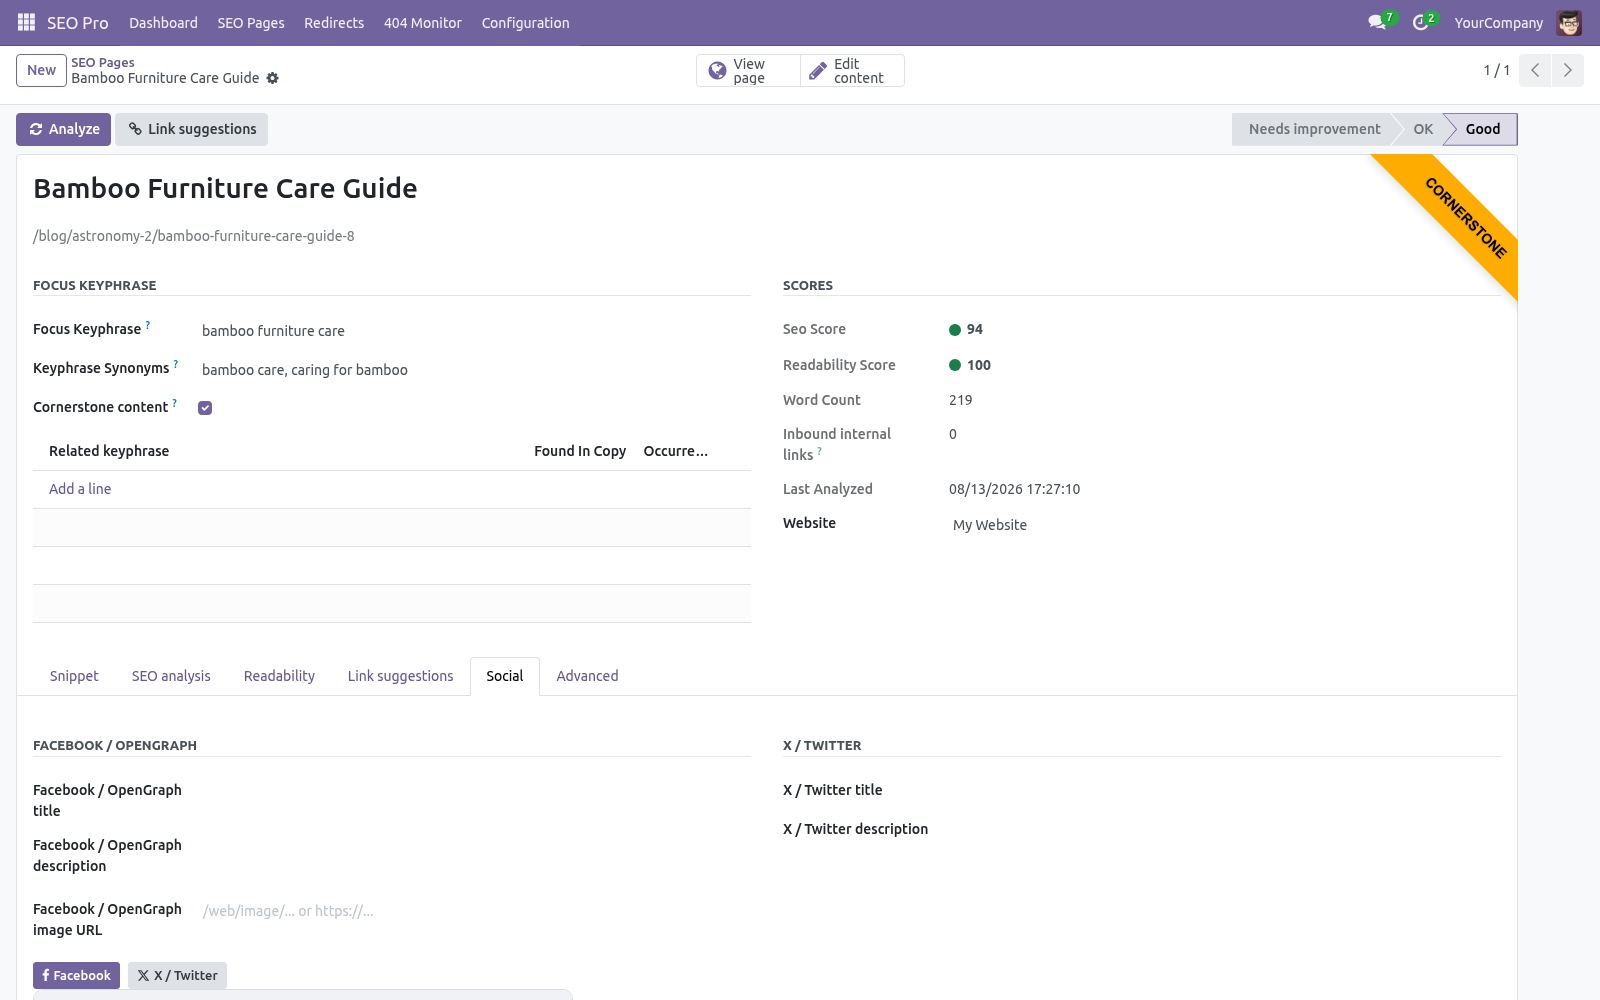Show help tooltip for Focus Keyphrase
The image size is (1600, 1000).
coord(148,325)
